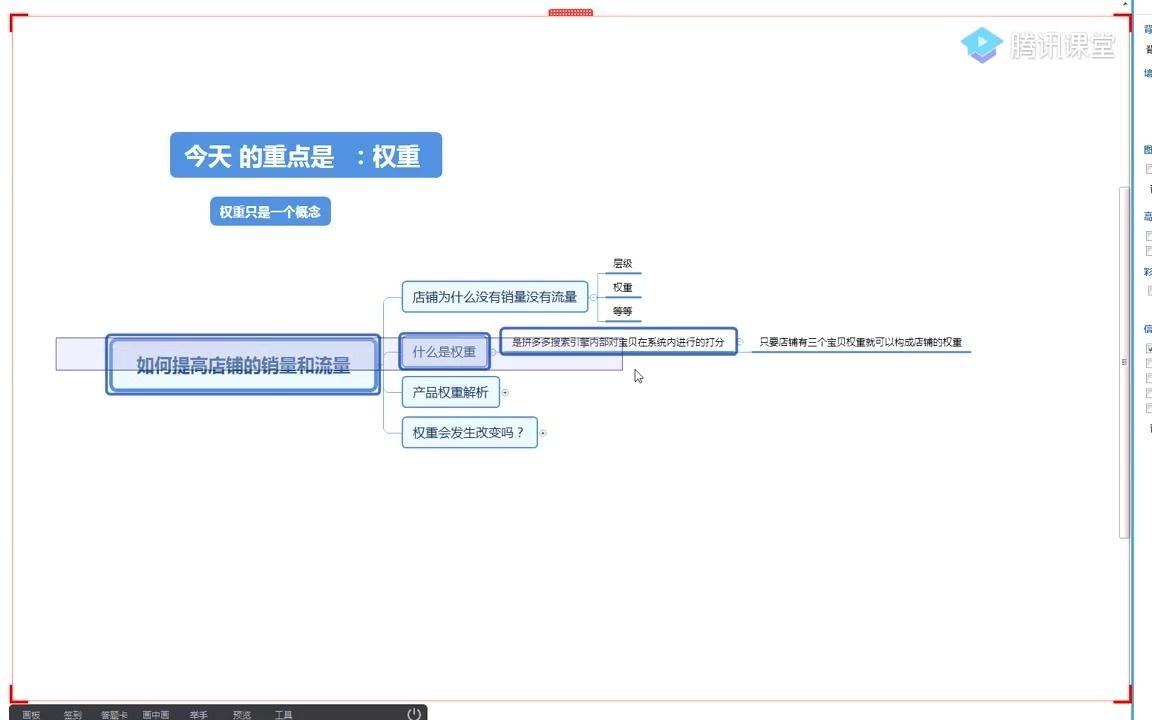
Task: Collapse the 什么是权重 branch
Action: click(494, 352)
